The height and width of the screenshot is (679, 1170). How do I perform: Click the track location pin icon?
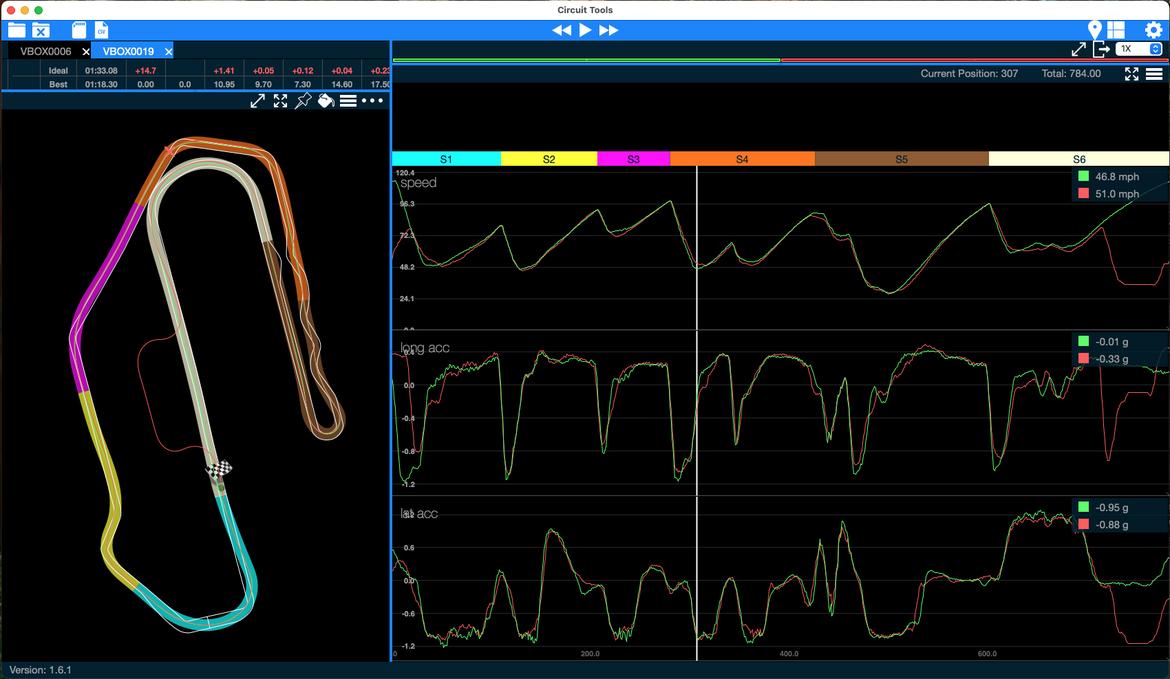(x=1094, y=30)
